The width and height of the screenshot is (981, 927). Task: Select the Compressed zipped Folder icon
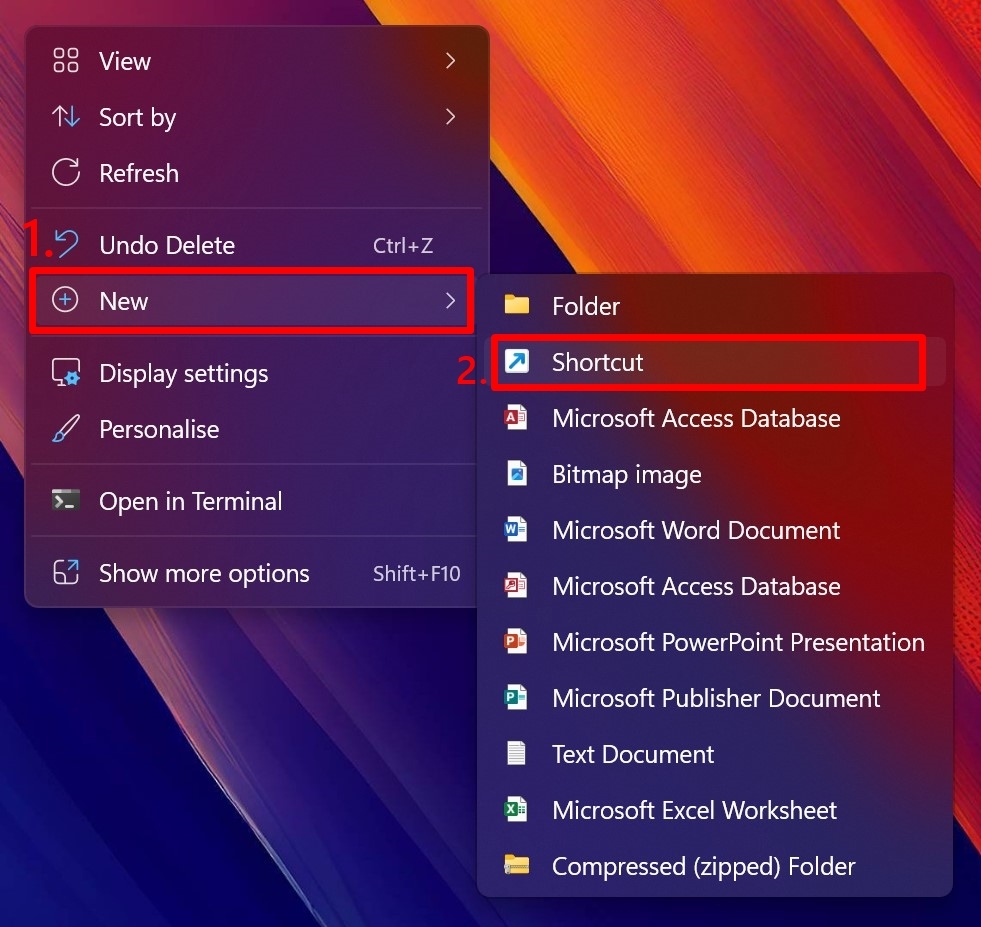click(x=516, y=866)
